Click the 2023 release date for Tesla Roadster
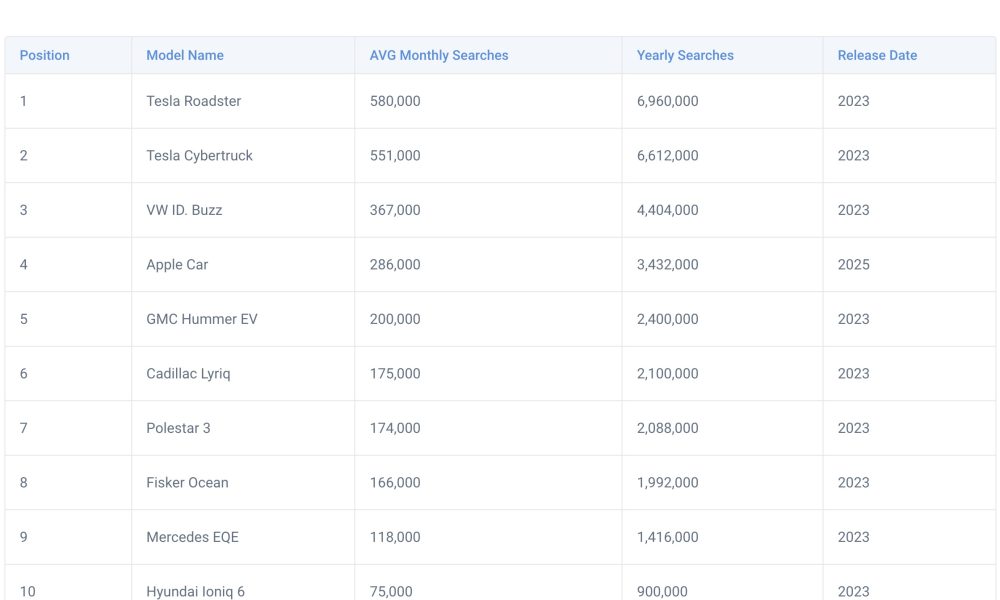Viewport: 1000px width, 600px height. (x=853, y=101)
